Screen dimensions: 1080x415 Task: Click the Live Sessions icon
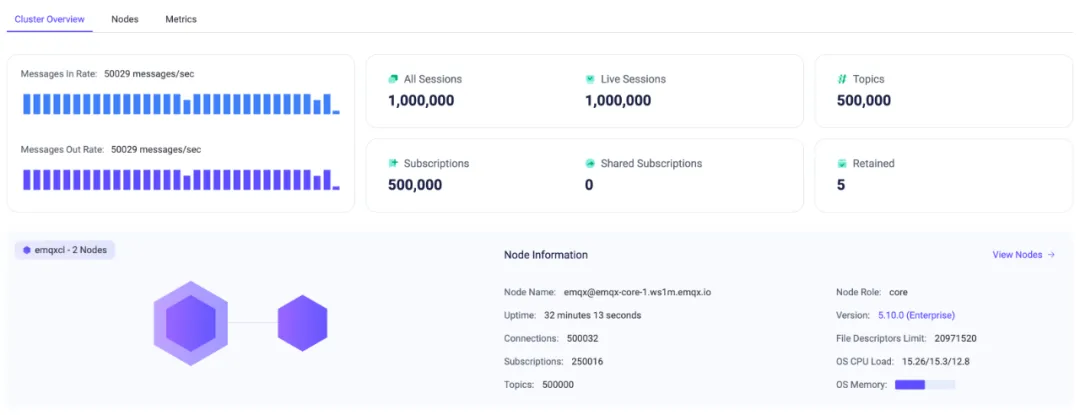[x=590, y=79]
